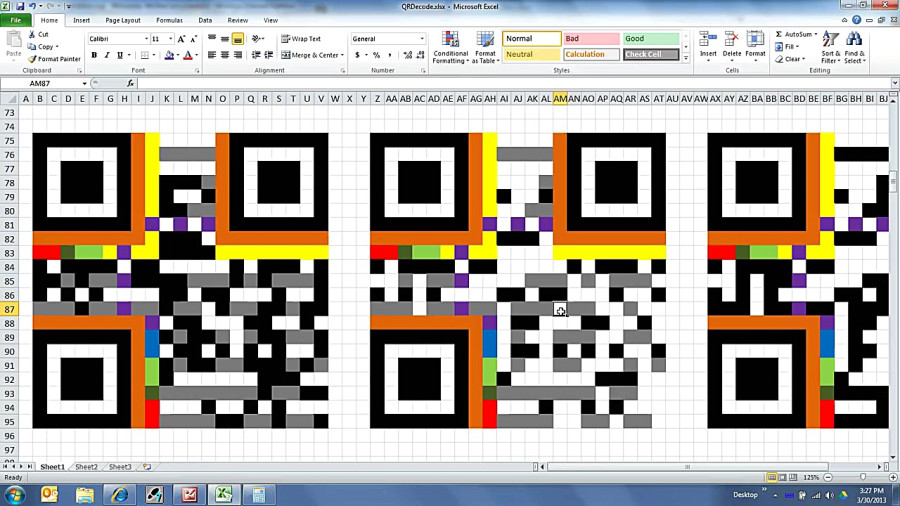Toggle Wrap Text
This screenshot has width=900, height=506.
tap(301, 38)
